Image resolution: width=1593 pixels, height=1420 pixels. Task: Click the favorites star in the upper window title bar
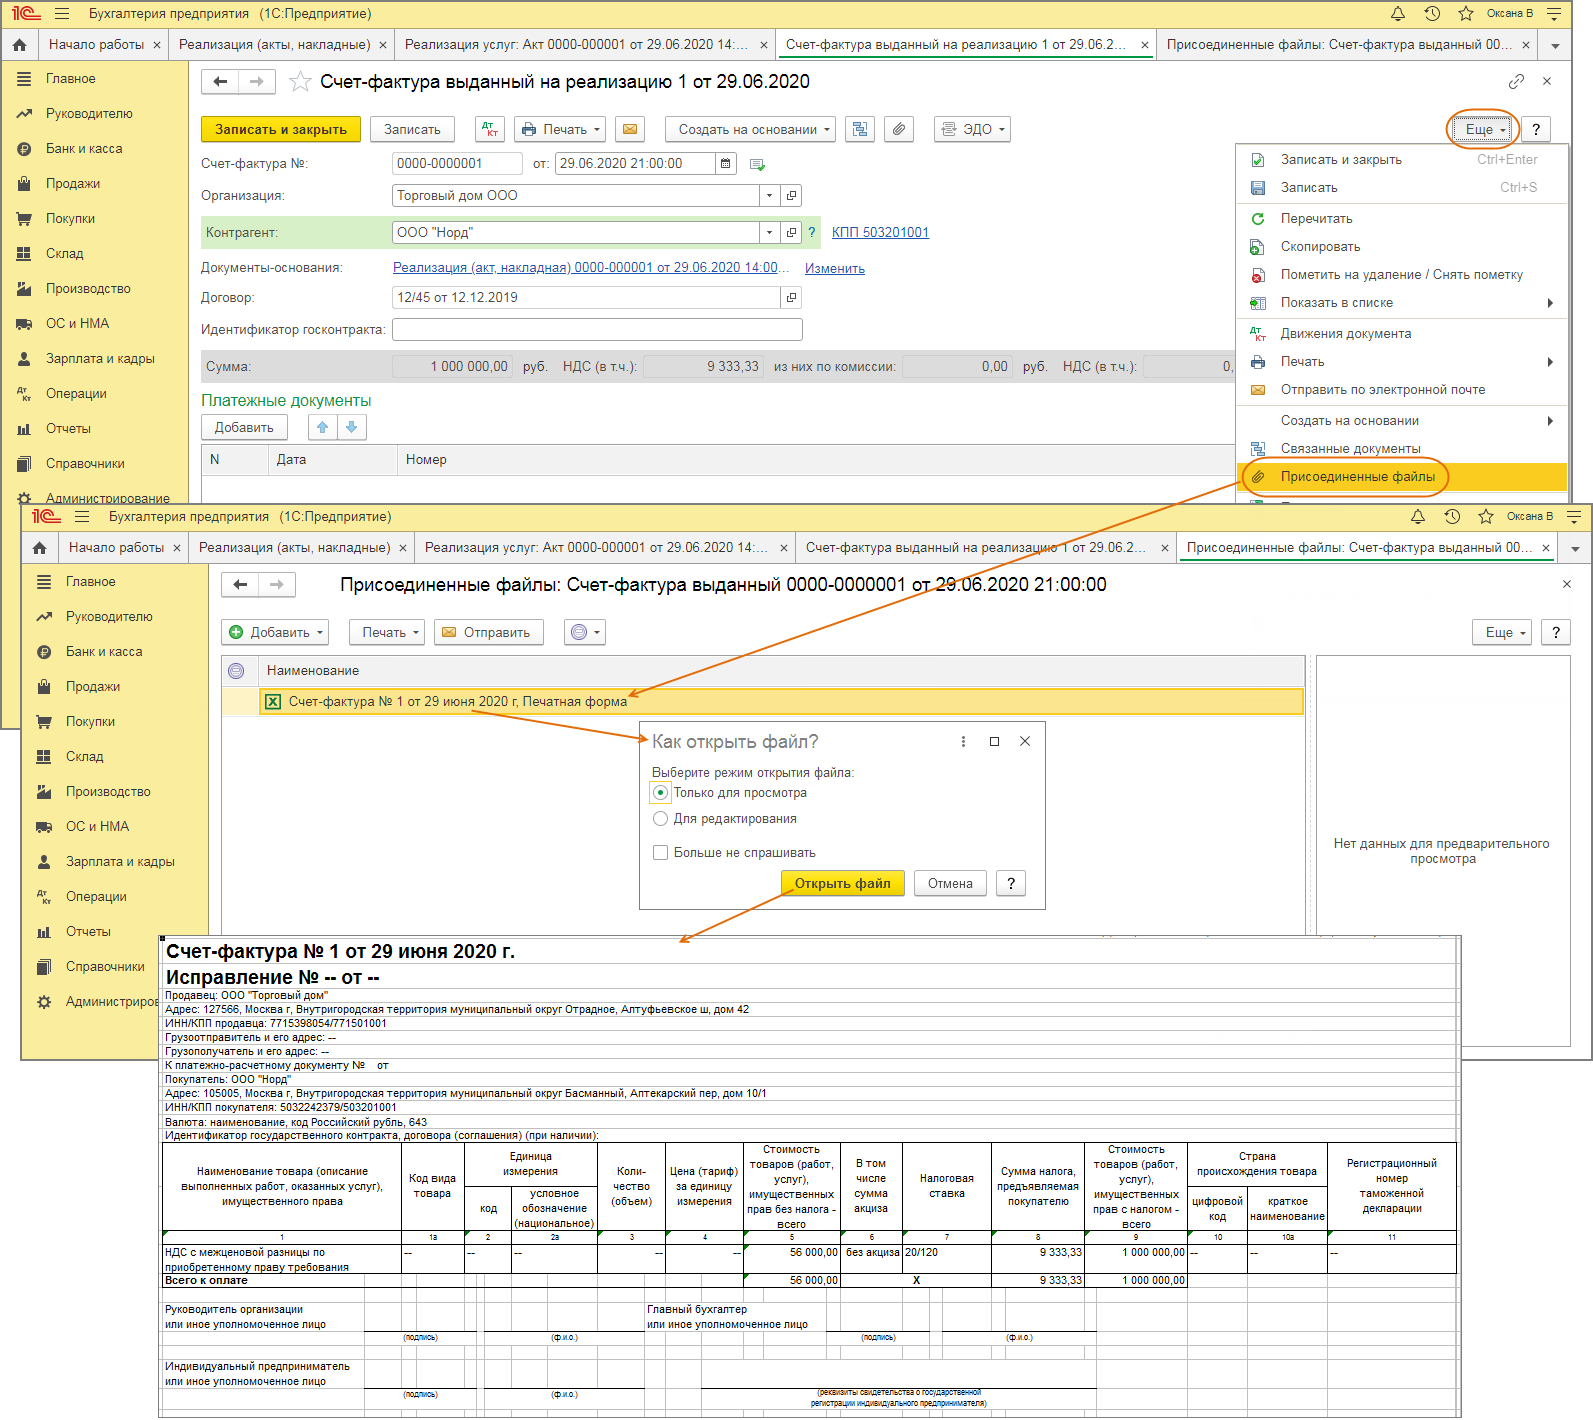coord(1465,14)
